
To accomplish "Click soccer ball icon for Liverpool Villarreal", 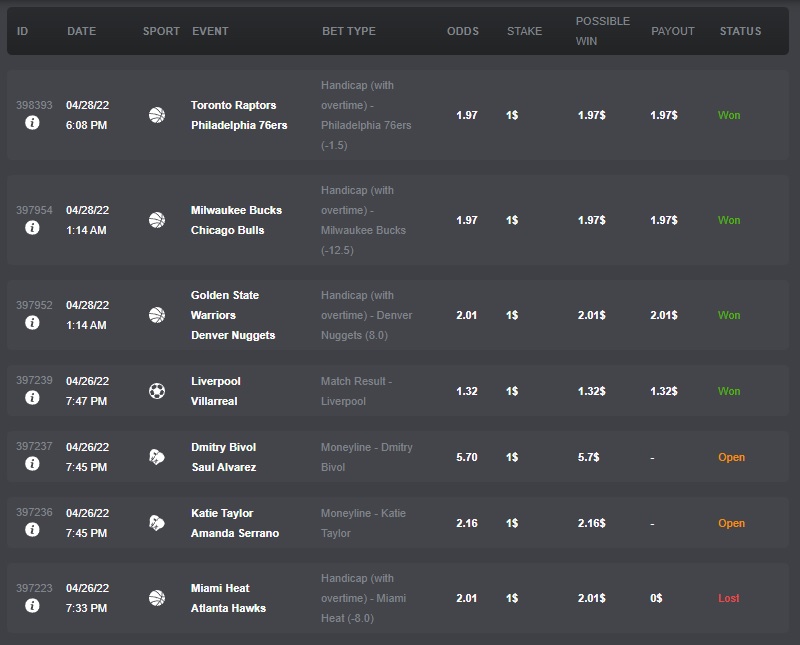I will pyautogui.click(x=156, y=391).
